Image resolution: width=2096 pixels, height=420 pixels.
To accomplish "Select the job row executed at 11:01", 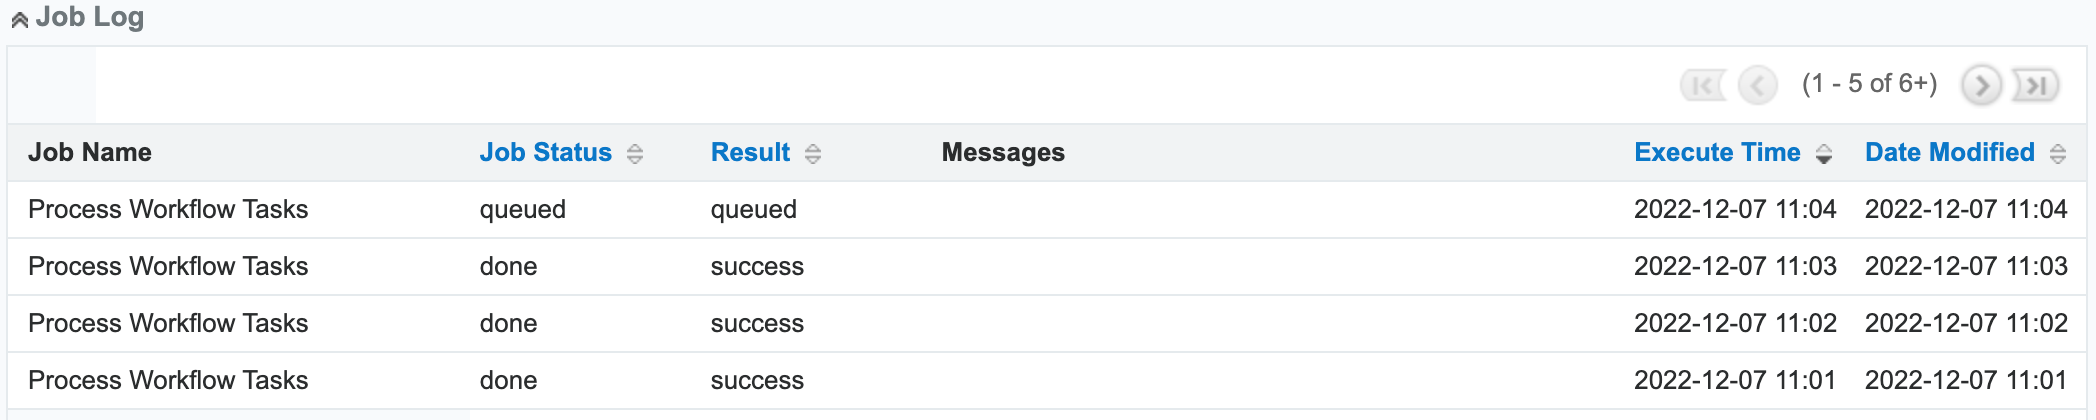I will pyautogui.click(x=168, y=380).
